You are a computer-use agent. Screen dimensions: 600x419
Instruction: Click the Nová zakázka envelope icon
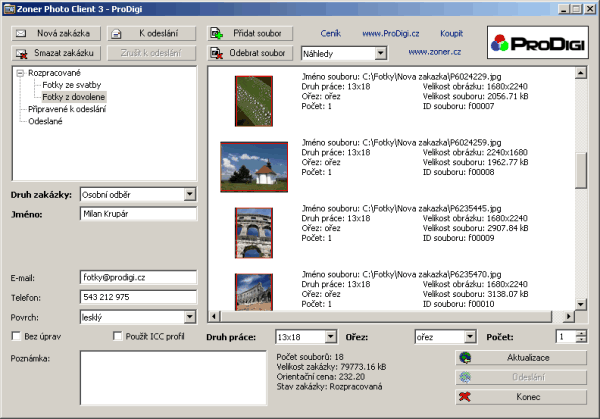21,34
